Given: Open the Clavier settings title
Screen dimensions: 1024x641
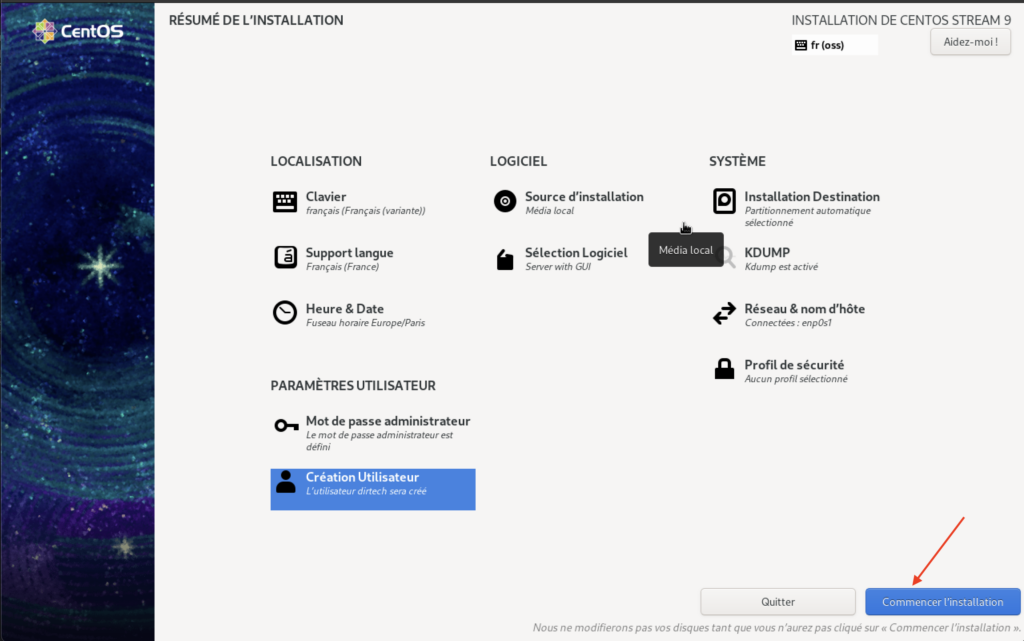Looking at the screenshot, I should (x=326, y=196).
